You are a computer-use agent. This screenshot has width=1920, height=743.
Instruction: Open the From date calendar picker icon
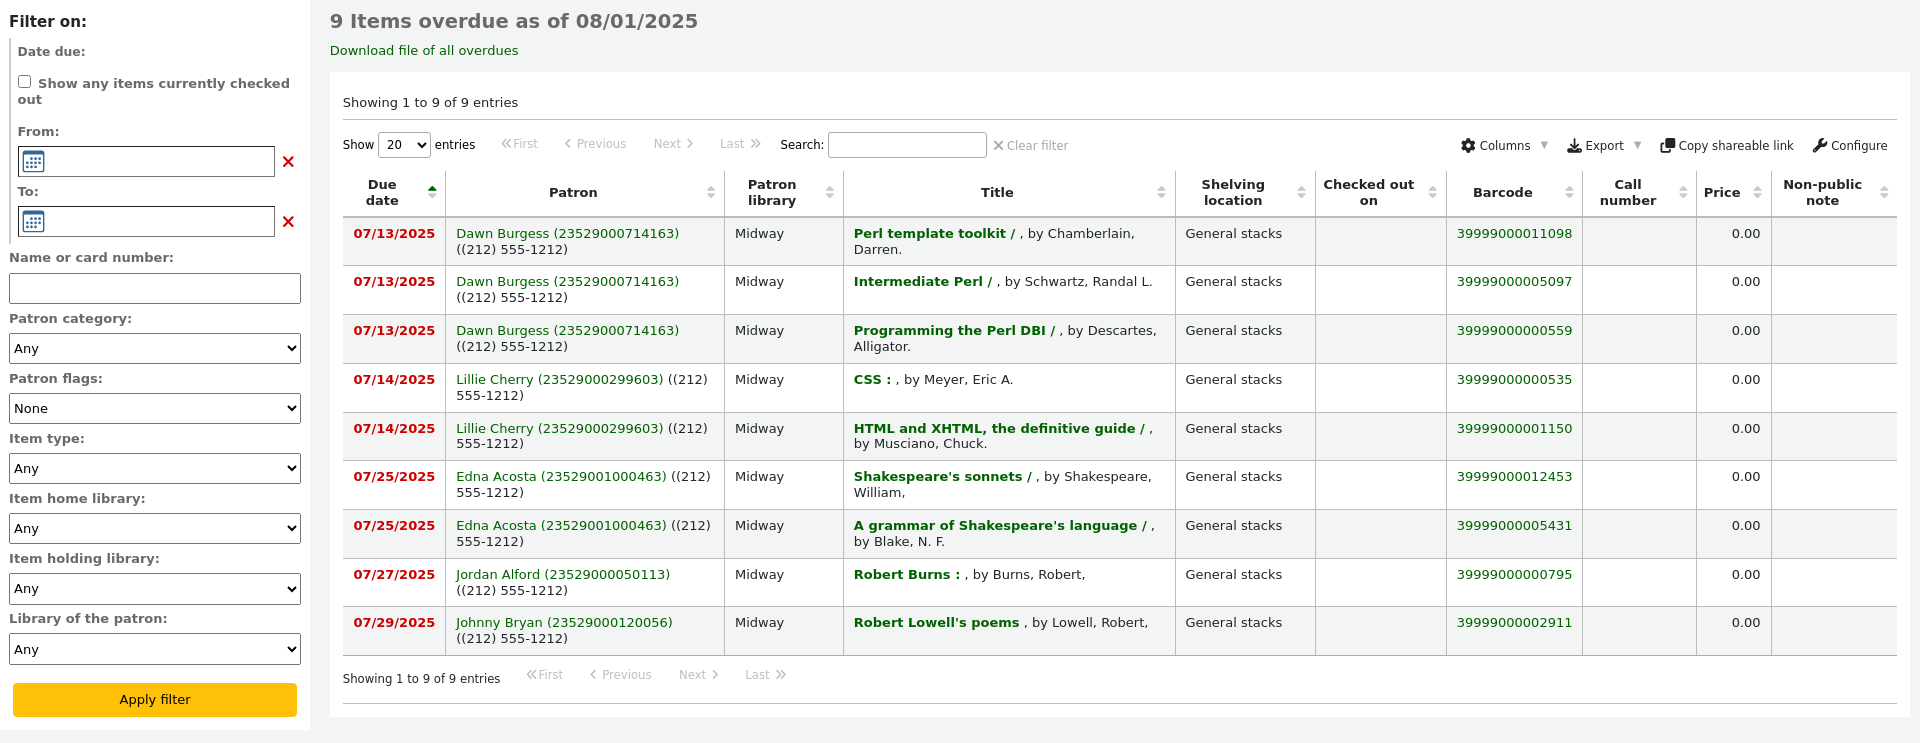coord(33,161)
